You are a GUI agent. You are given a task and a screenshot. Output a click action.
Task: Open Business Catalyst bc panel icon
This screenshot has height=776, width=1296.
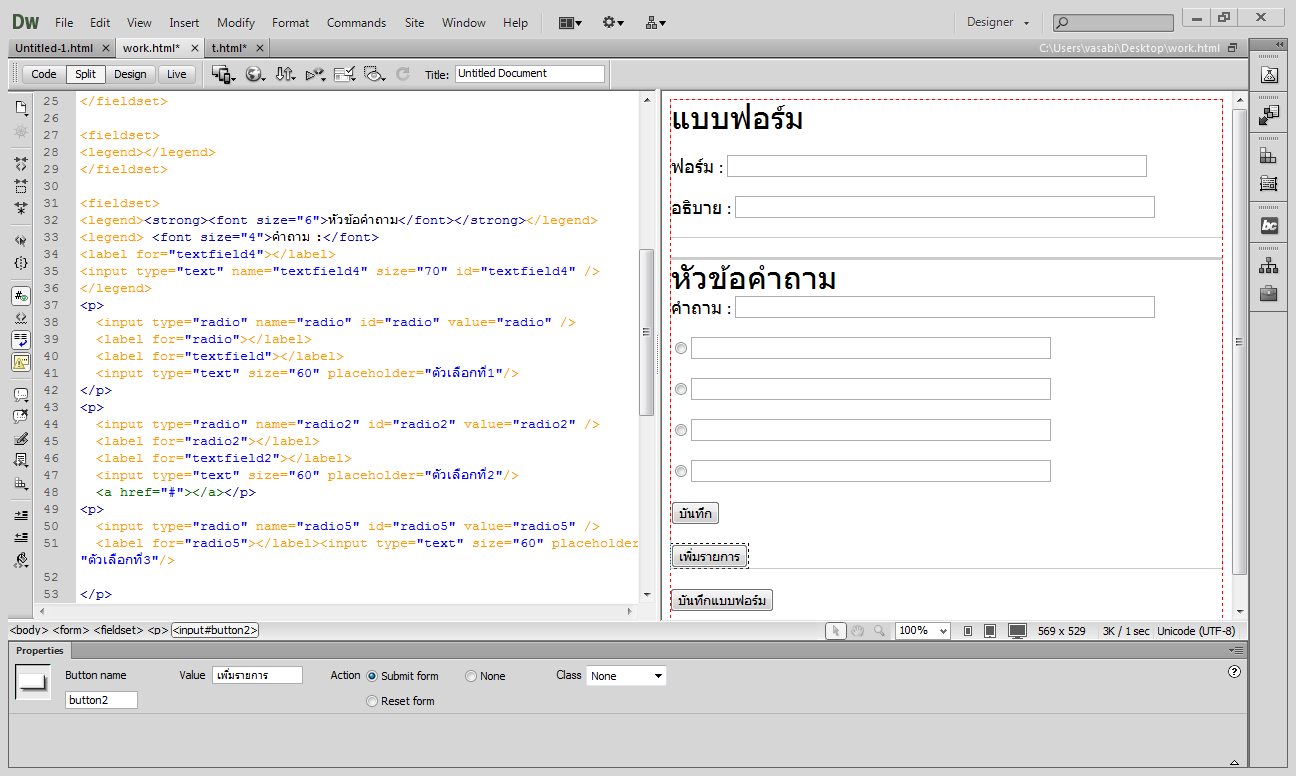tap(1269, 225)
